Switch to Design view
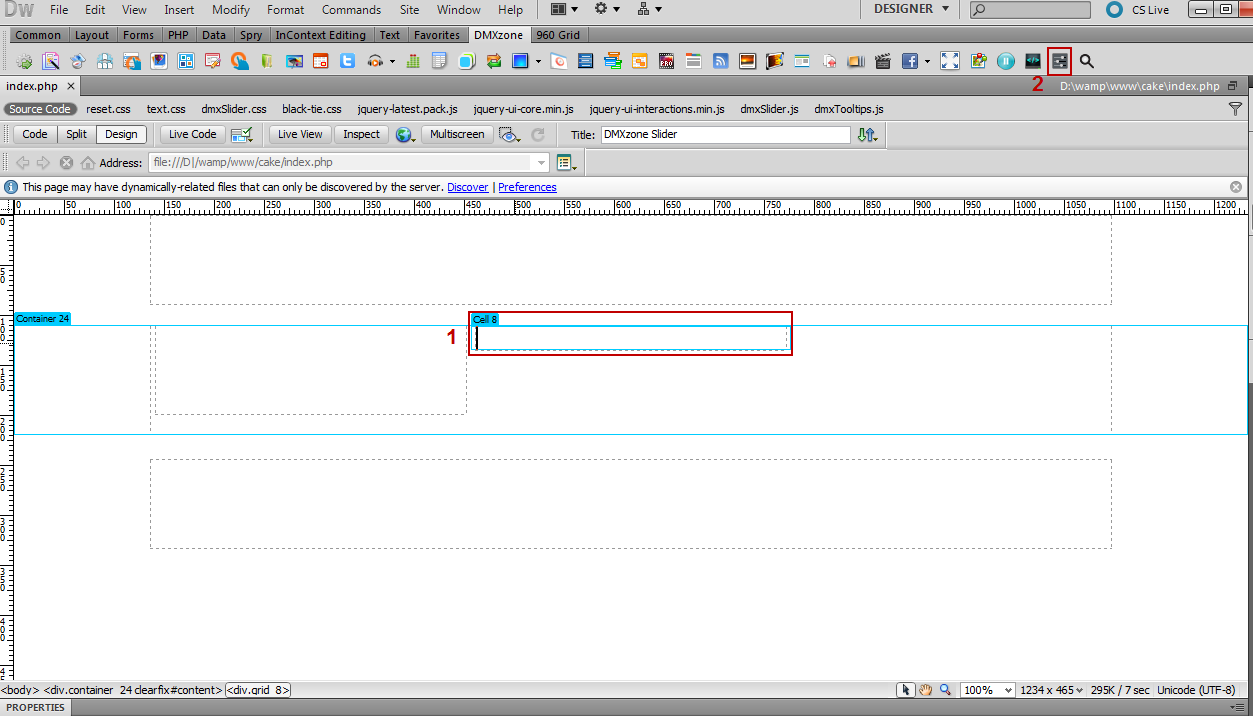 click(x=121, y=134)
